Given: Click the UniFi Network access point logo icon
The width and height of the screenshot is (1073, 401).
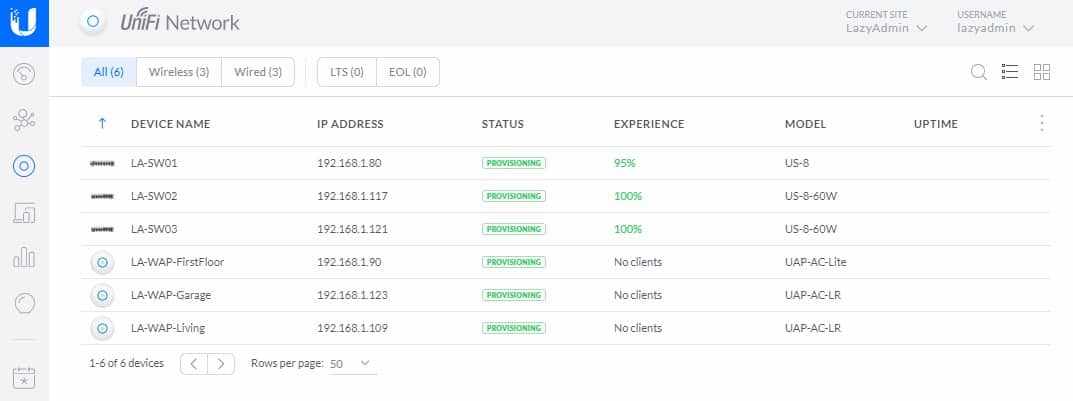Looking at the screenshot, I should click(93, 22).
